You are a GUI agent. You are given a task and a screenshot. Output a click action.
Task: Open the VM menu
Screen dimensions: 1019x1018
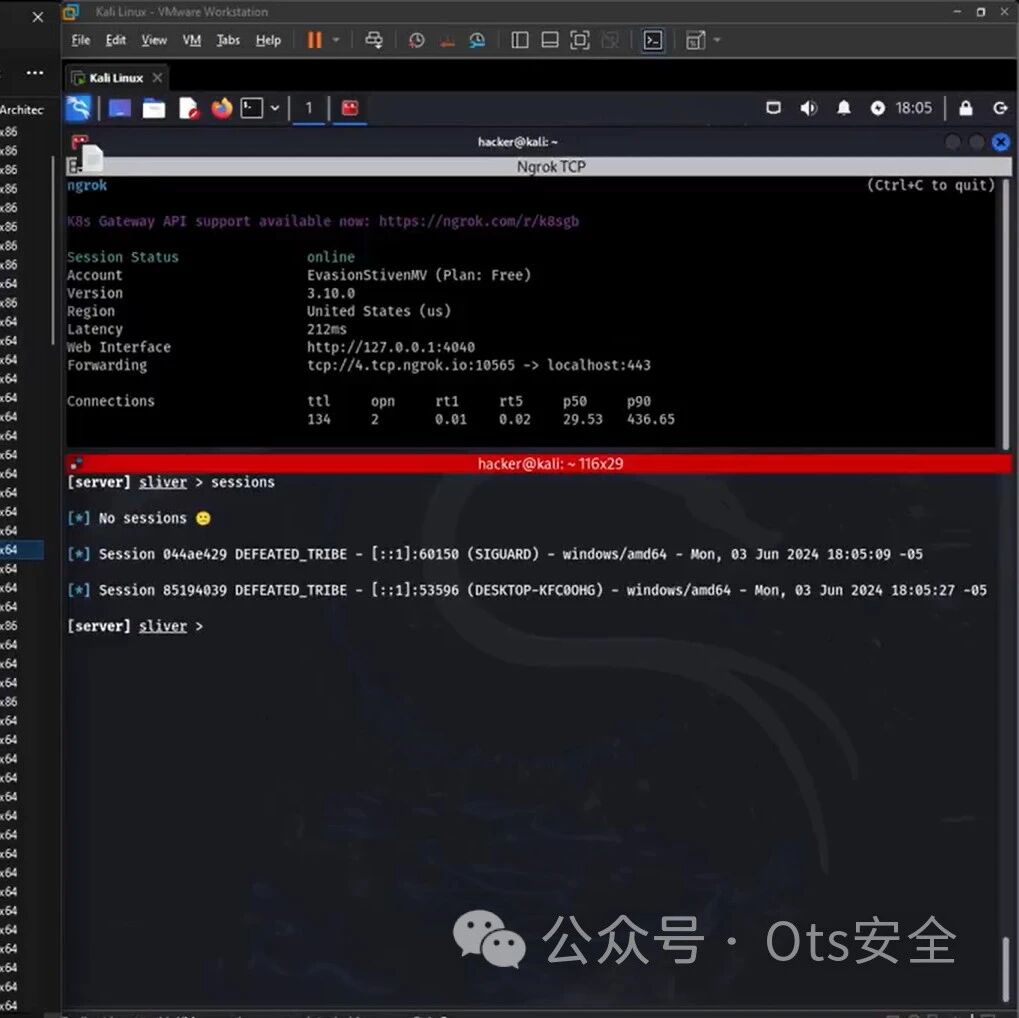click(192, 40)
